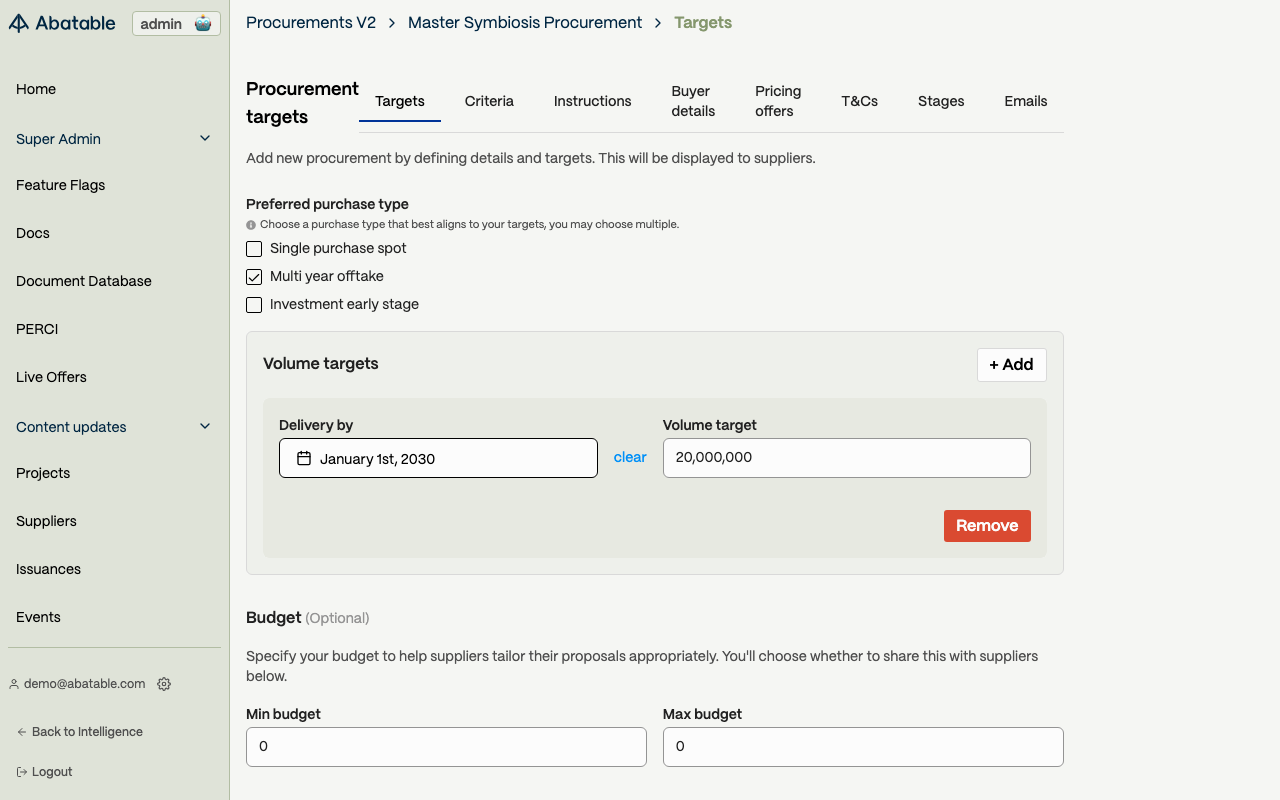The image size is (1280, 800).
Task: Click the user icon beside demo@abatable.com
Action: (x=14, y=684)
